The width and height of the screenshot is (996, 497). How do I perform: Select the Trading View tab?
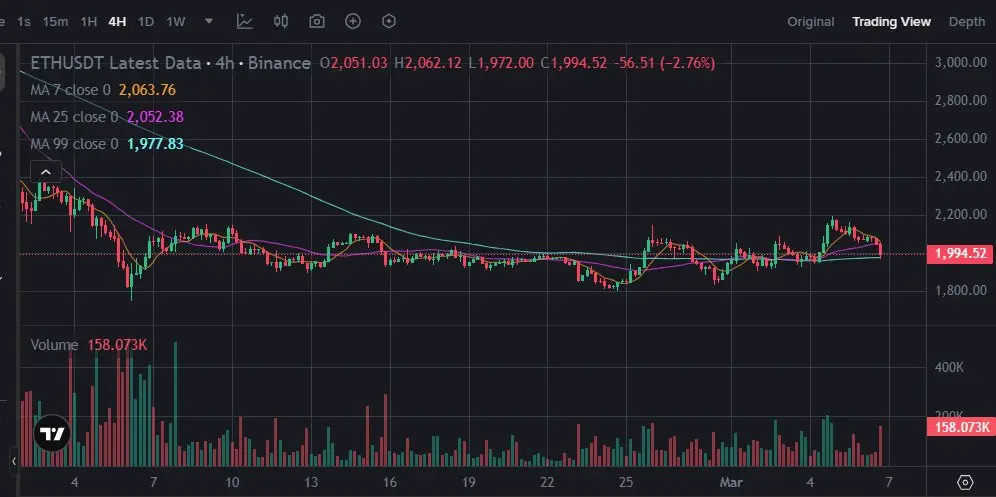pyautogui.click(x=891, y=22)
